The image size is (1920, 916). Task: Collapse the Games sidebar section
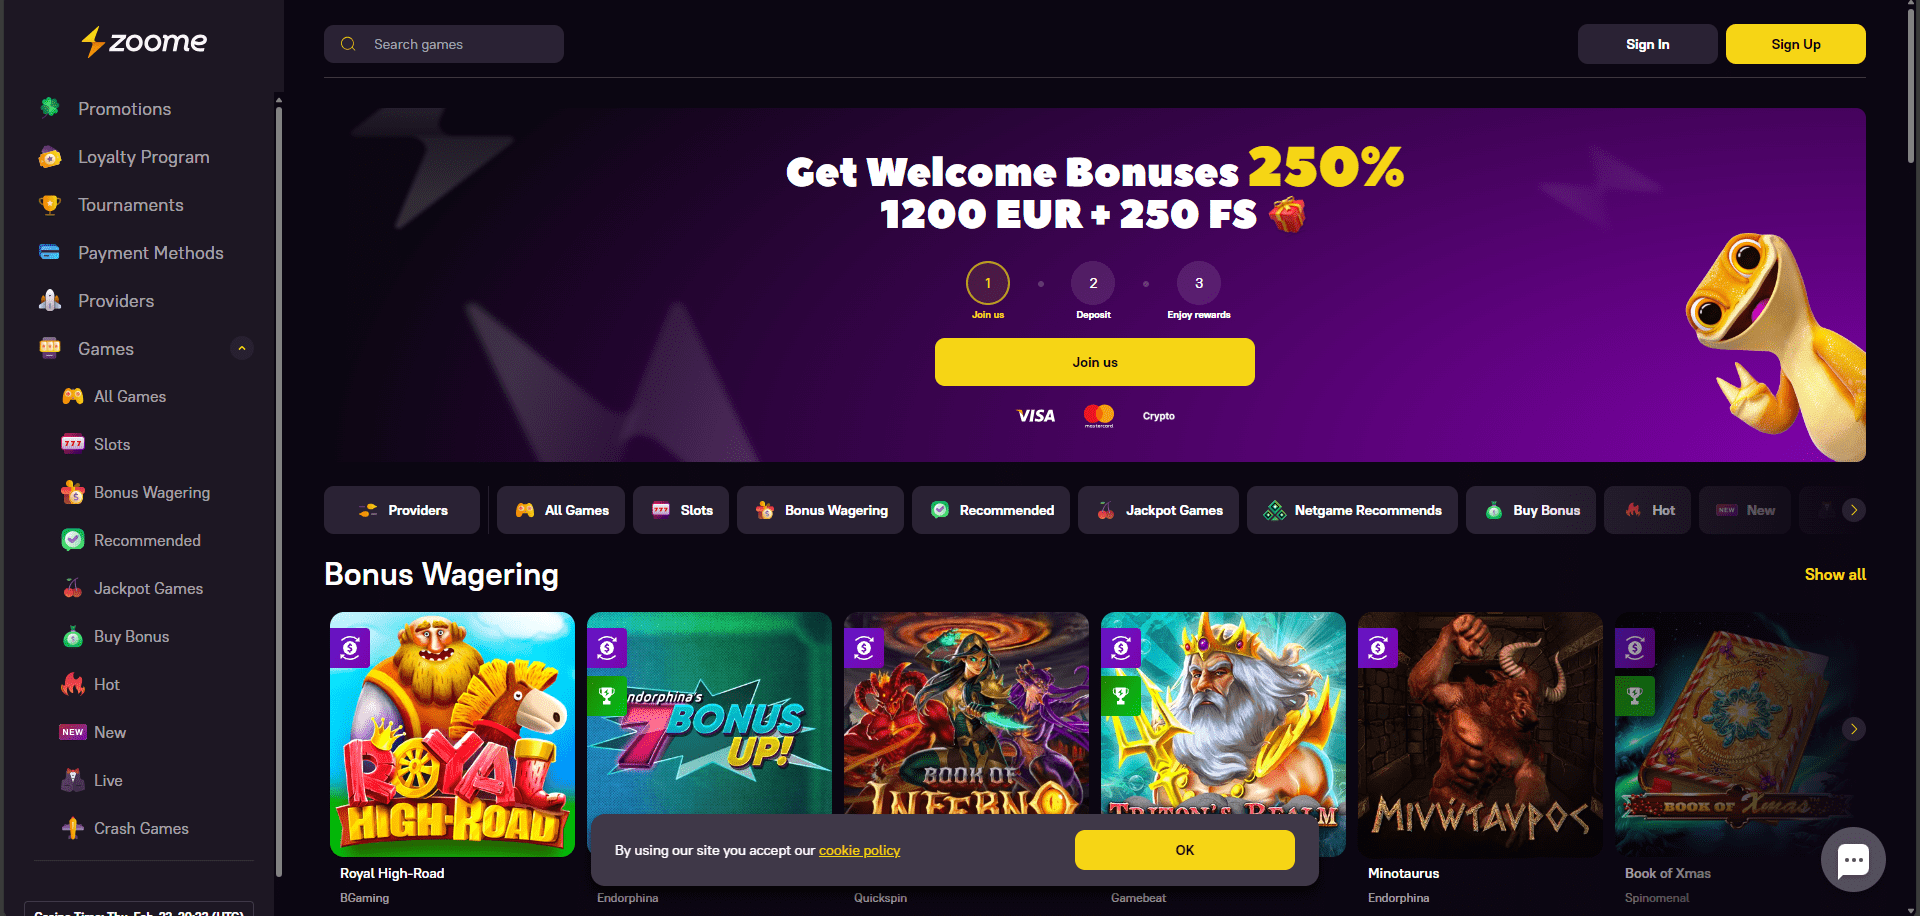(x=241, y=348)
